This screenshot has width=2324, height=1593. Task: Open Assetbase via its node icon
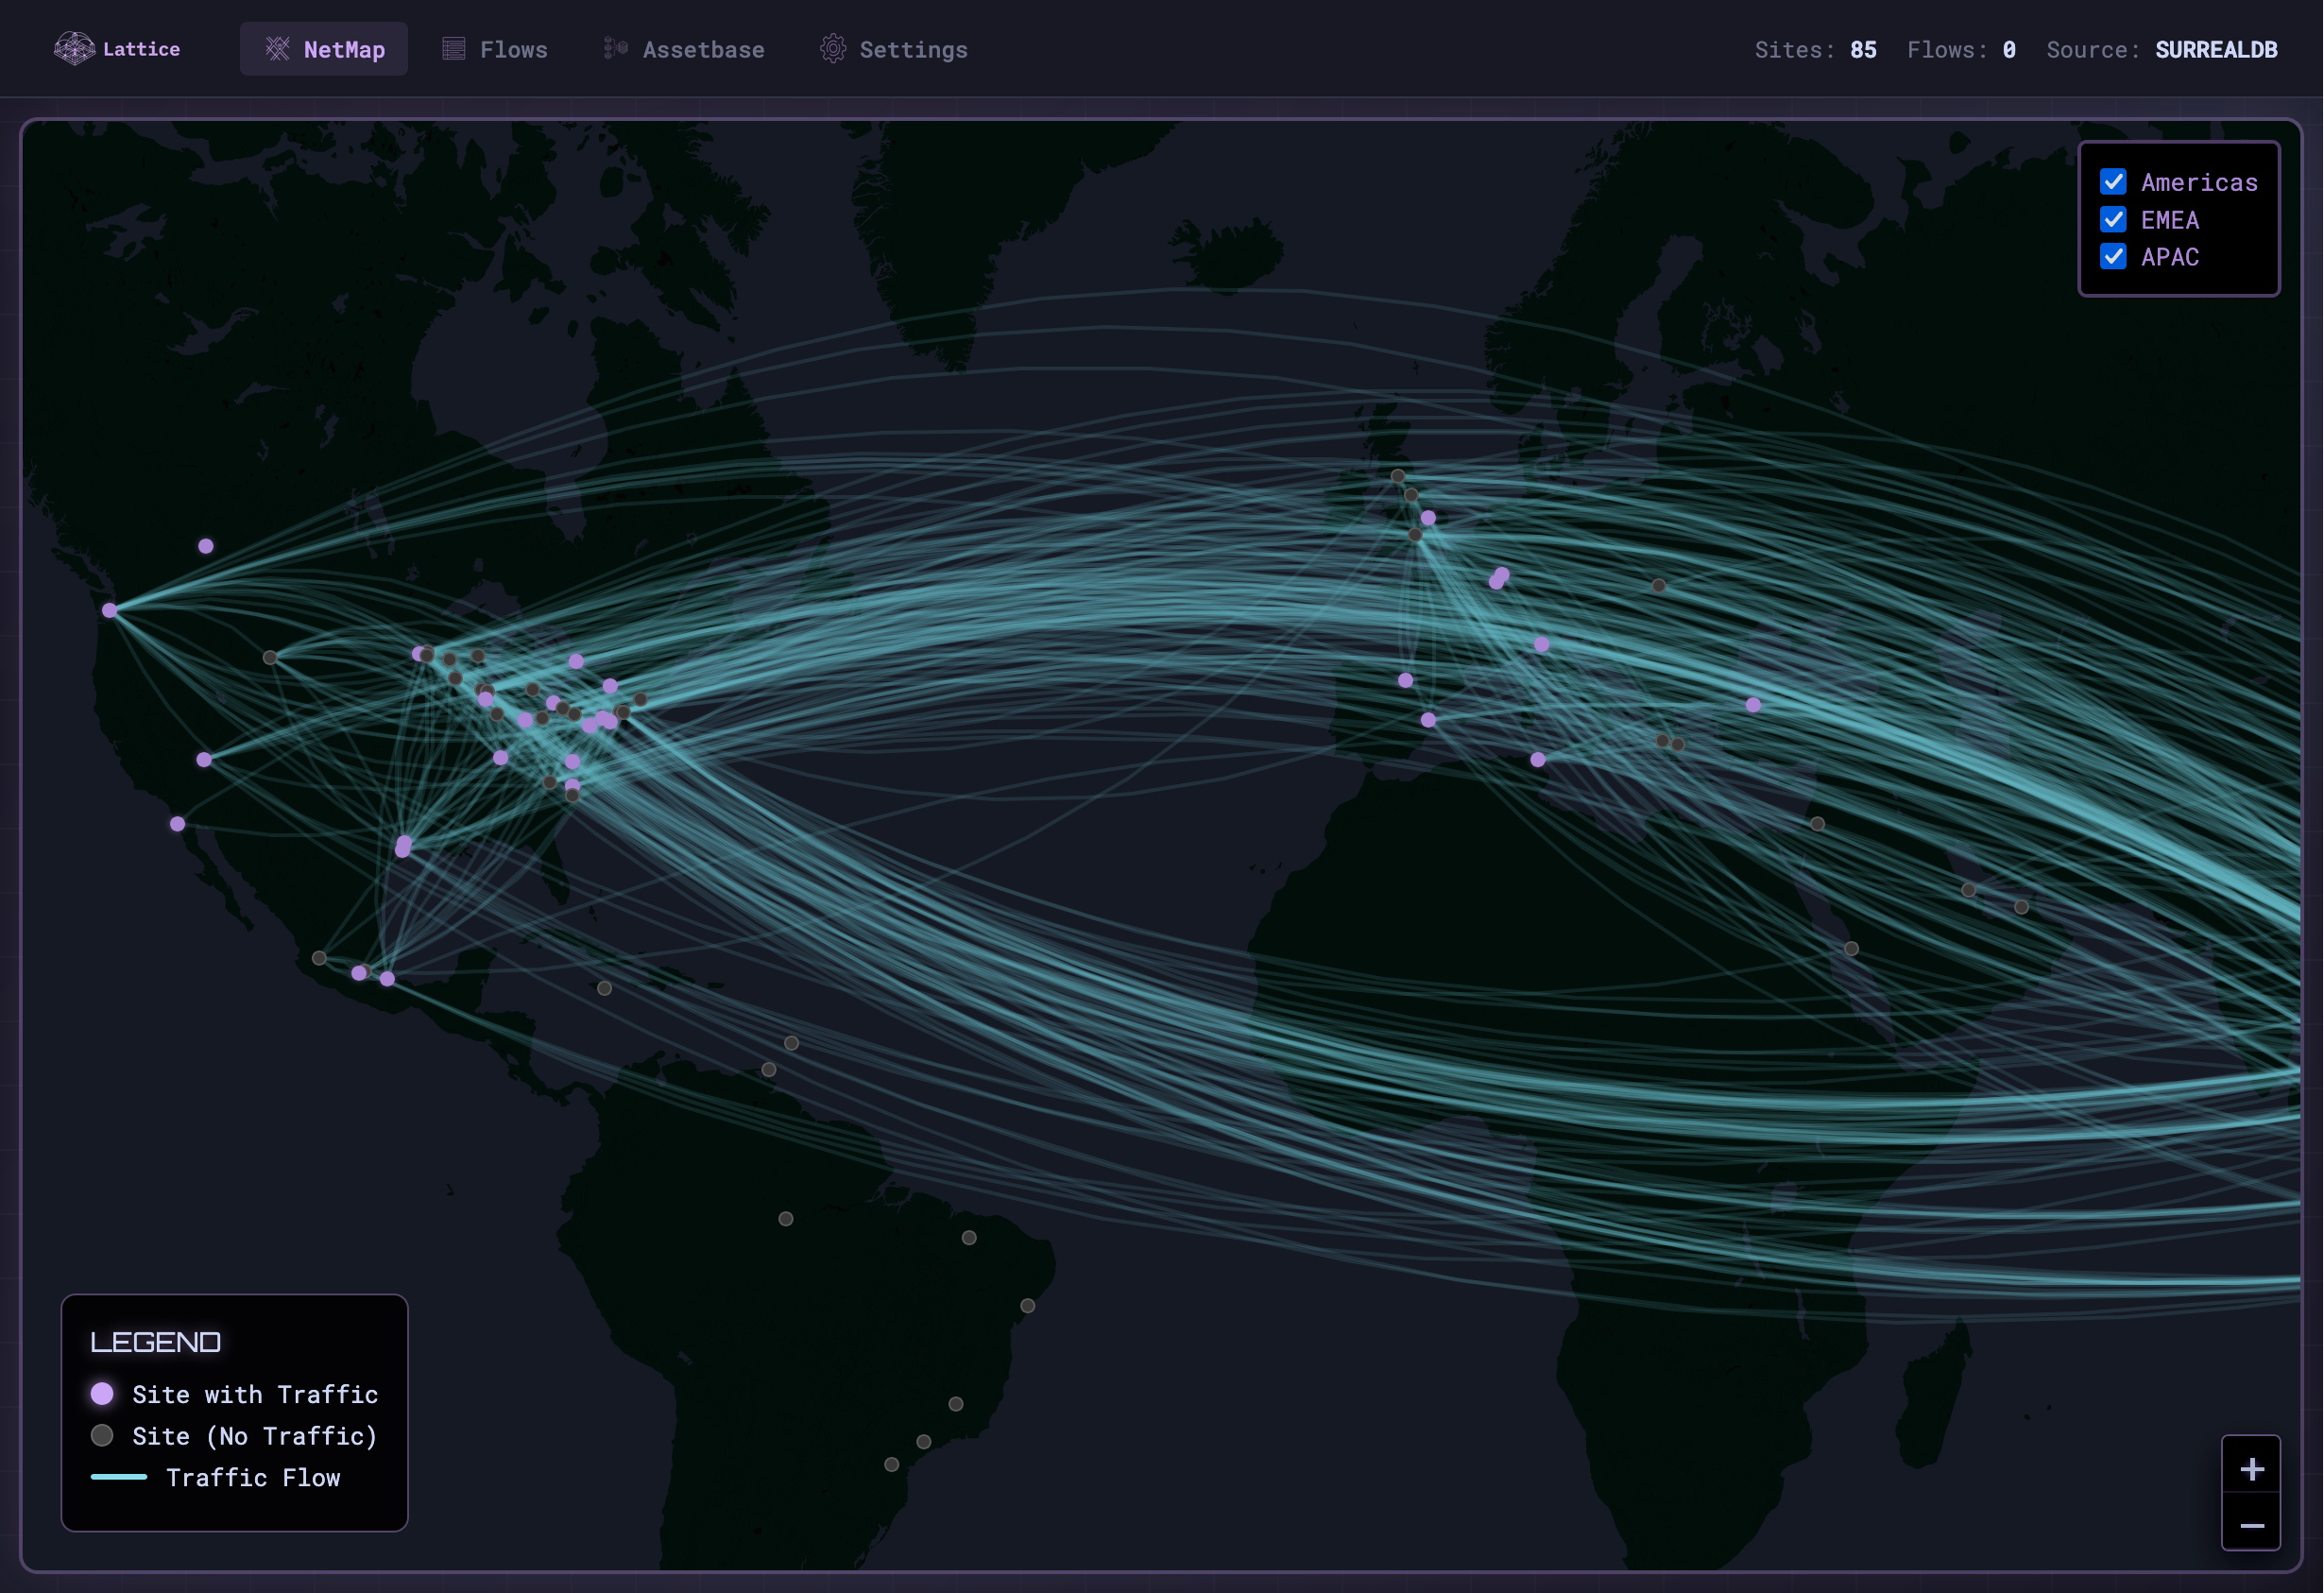[x=615, y=47]
